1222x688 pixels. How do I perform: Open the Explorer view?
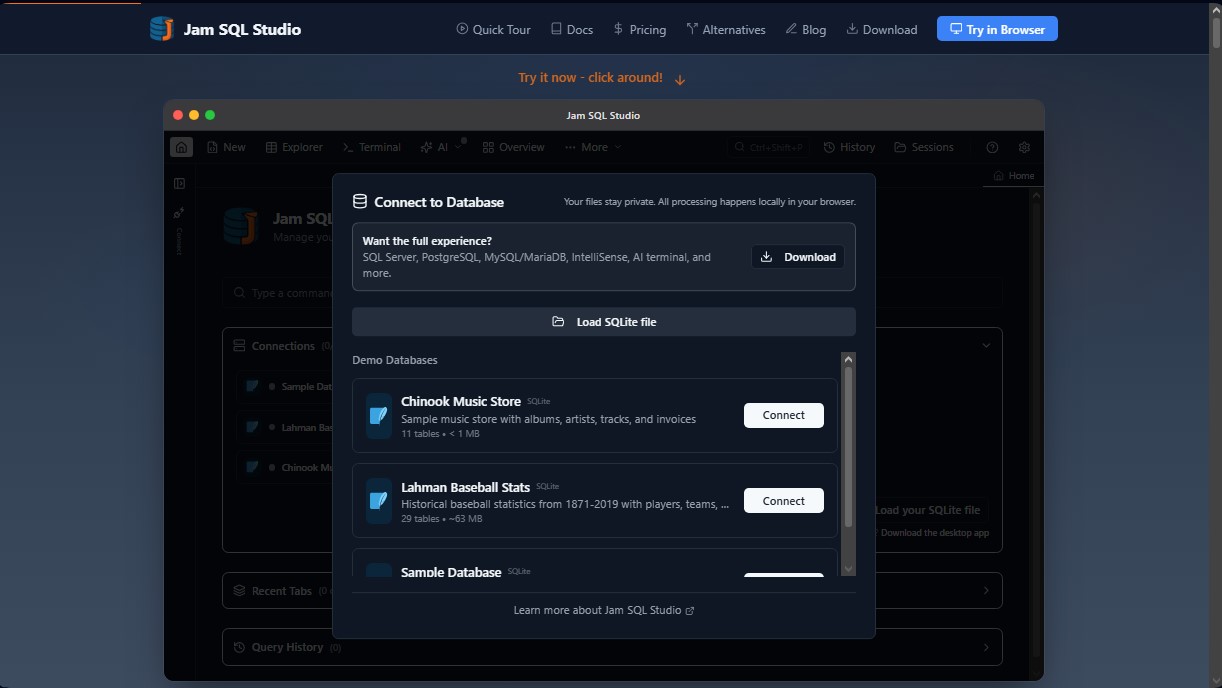tap(294, 147)
